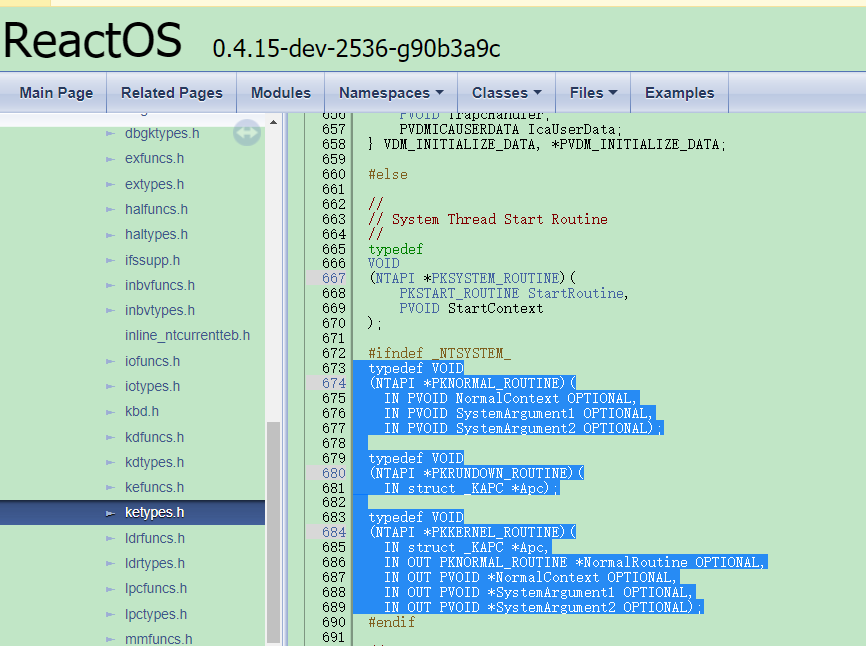Click the PKKERNEL_ROUTINE text on line 684
The width and height of the screenshot is (866, 646).
click(x=495, y=532)
